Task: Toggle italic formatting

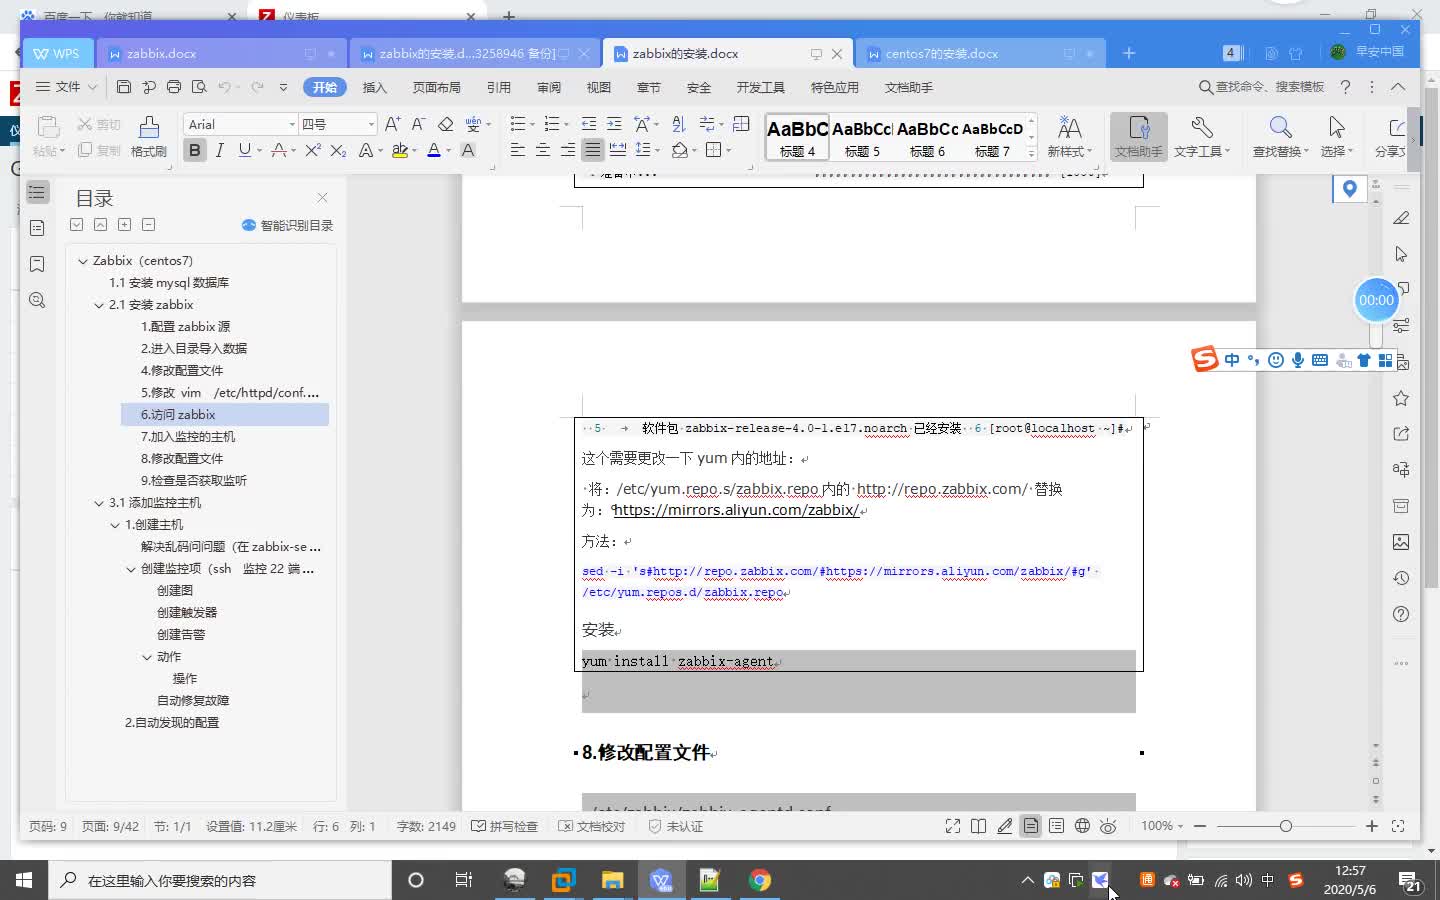Action: pos(220,150)
